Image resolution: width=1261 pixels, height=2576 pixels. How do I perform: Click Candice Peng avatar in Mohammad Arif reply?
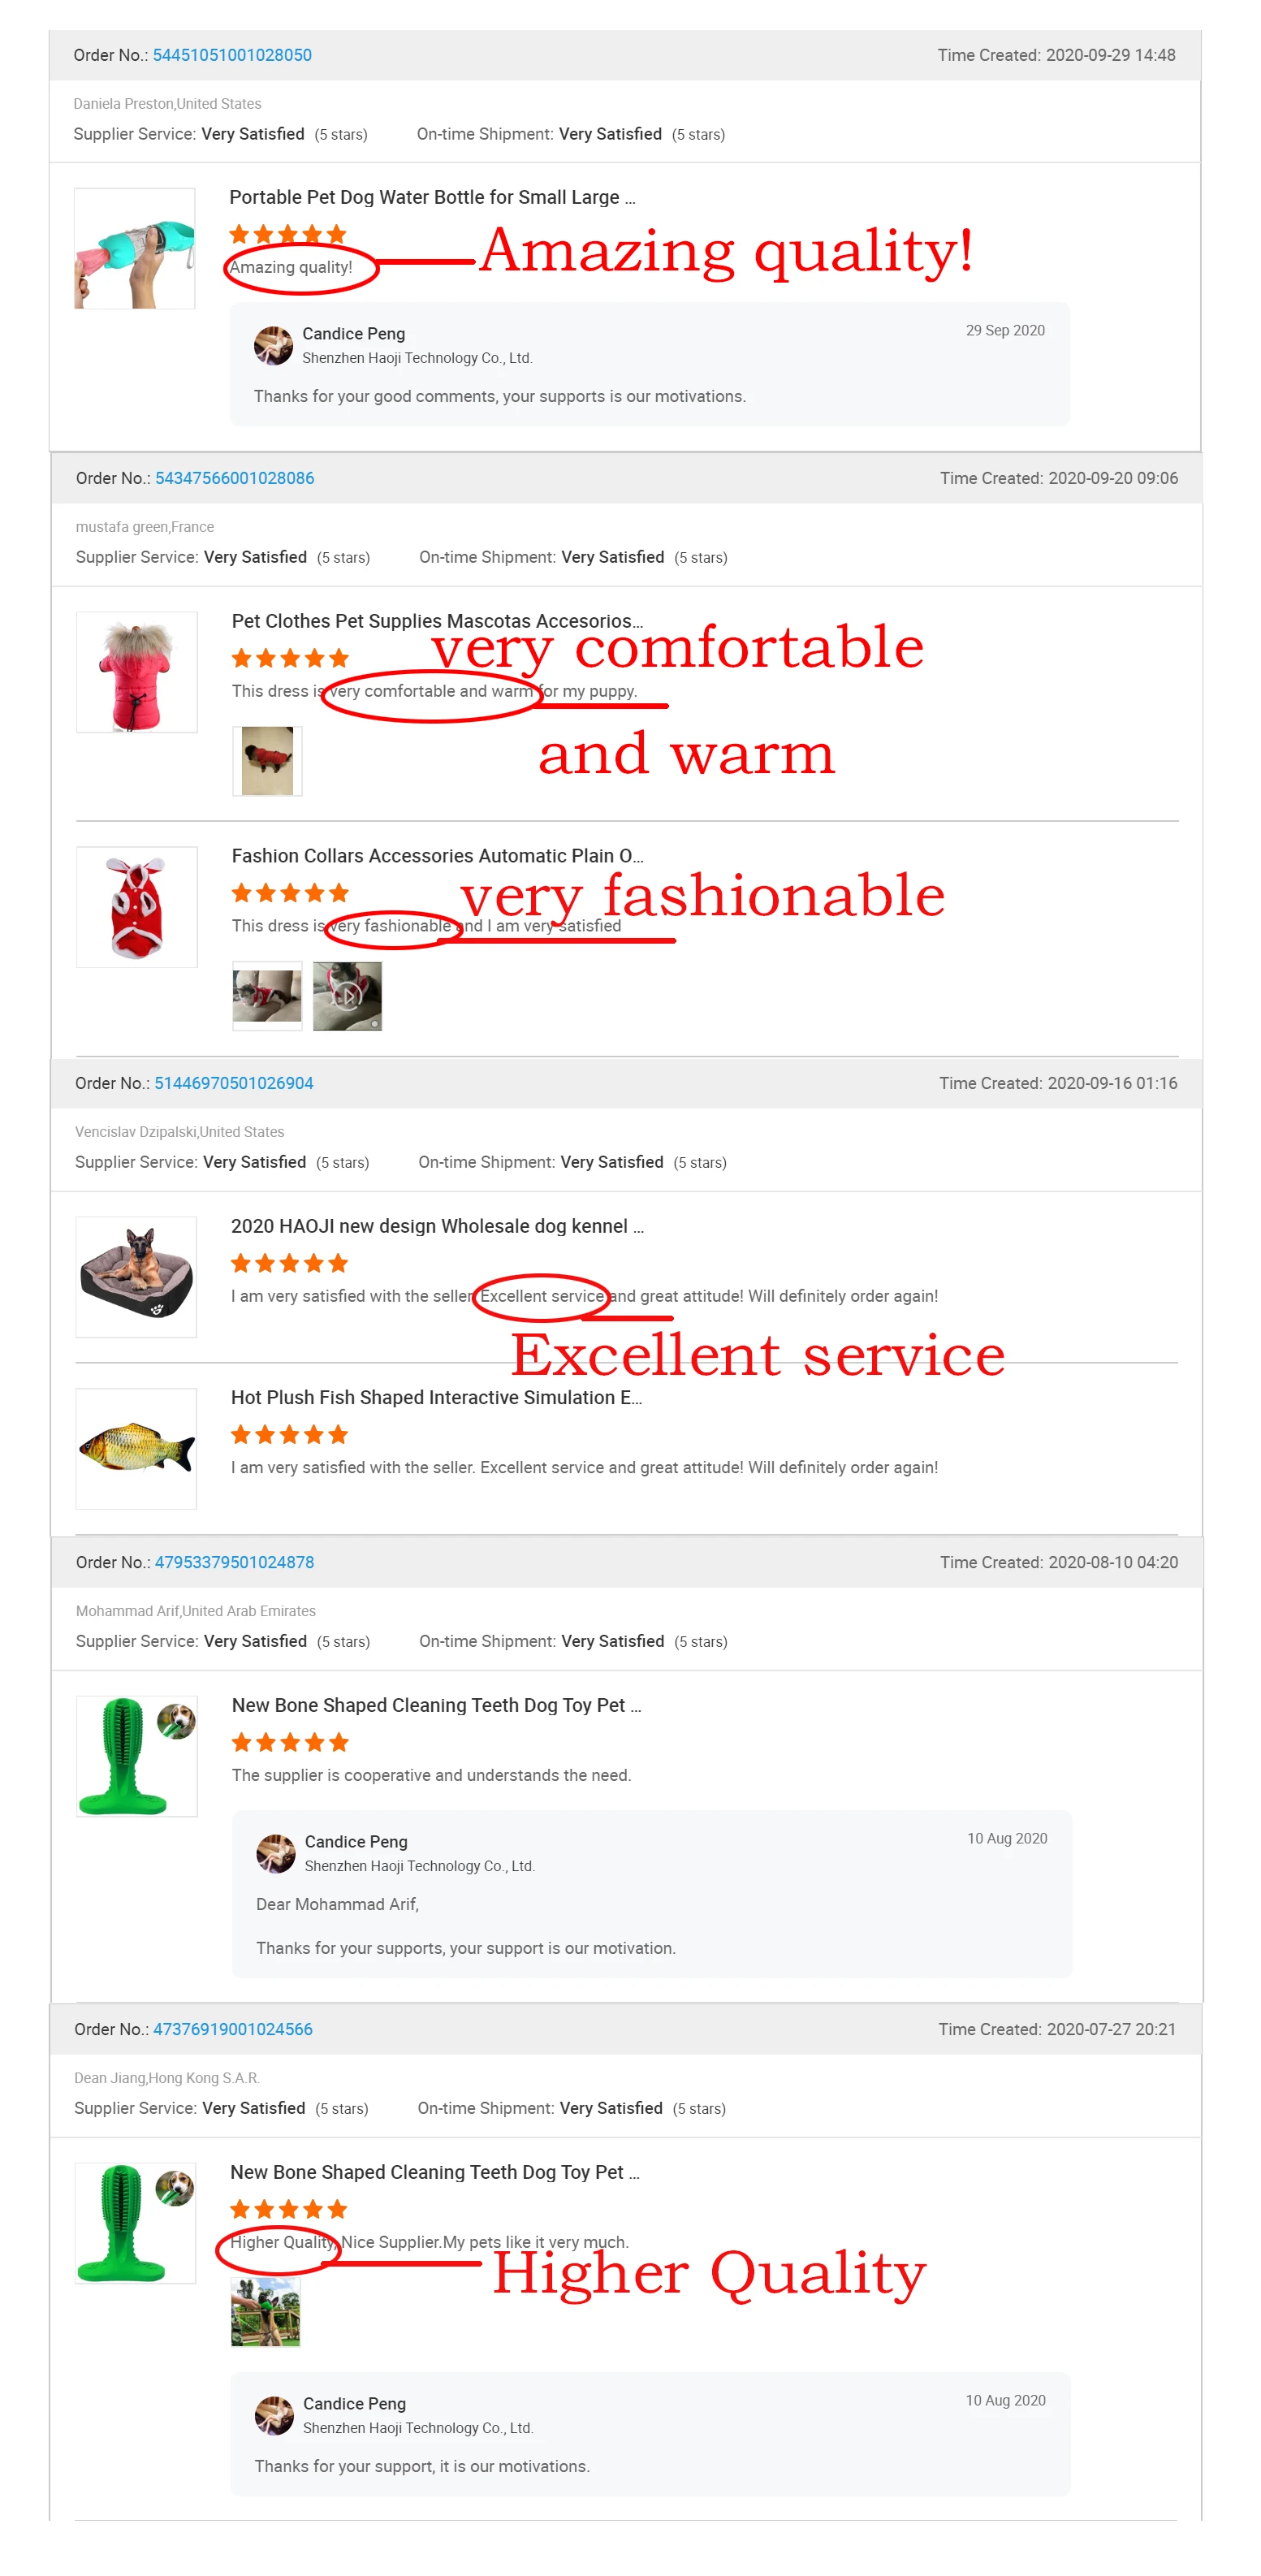tap(276, 1854)
